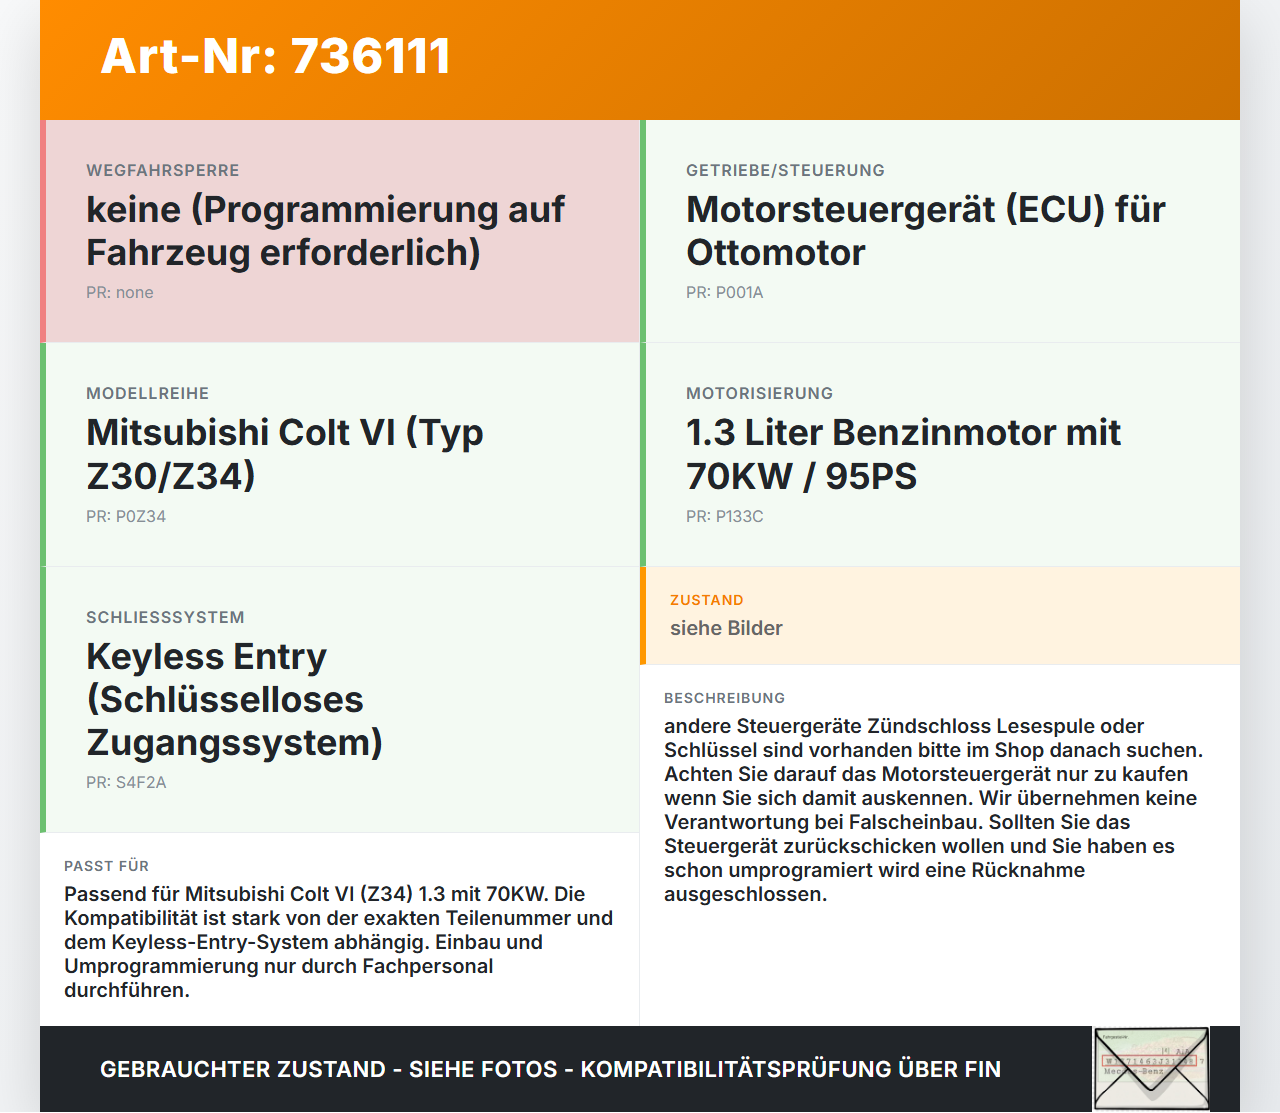The height and width of the screenshot is (1113, 1280).
Task: Click the SCHLIESSSYSTEM label
Action: tap(166, 618)
